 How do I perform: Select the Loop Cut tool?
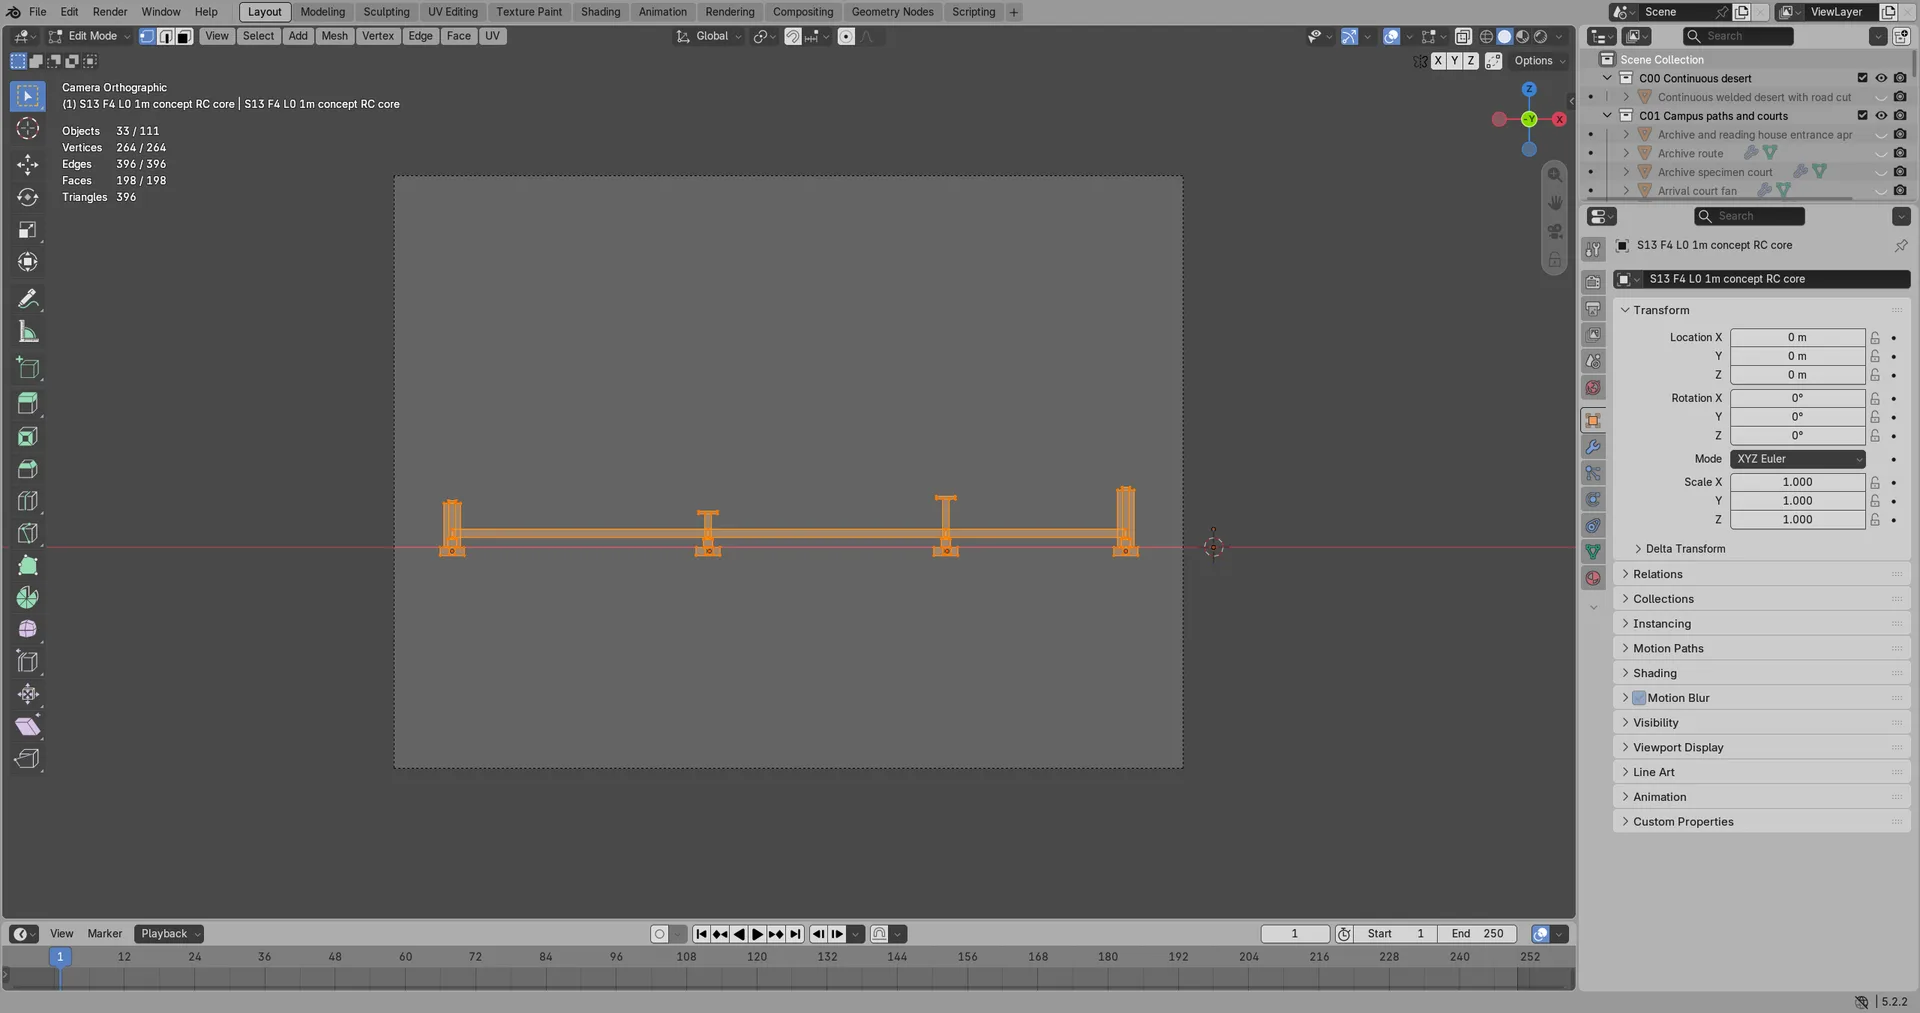pyautogui.click(x=28, y=501)
